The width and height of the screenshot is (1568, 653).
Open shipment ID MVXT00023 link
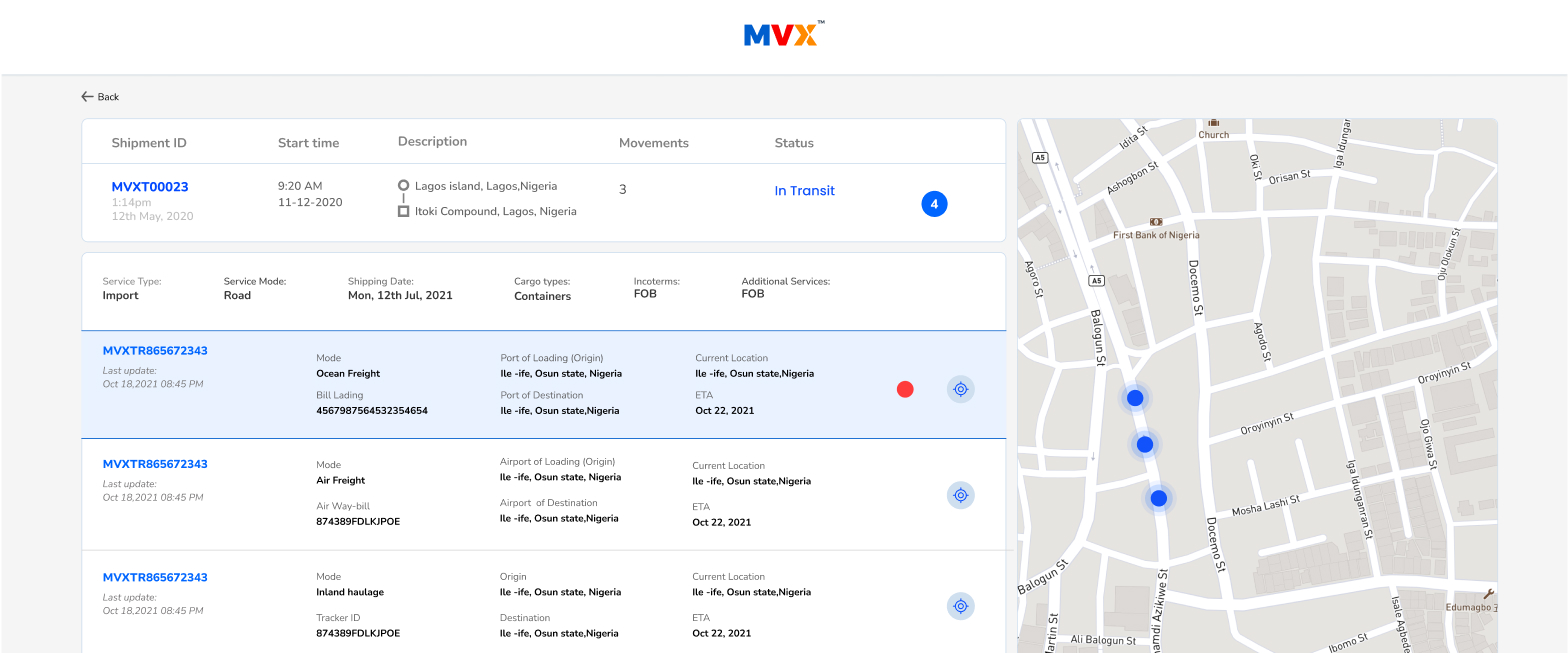click(x=150, y=187)
